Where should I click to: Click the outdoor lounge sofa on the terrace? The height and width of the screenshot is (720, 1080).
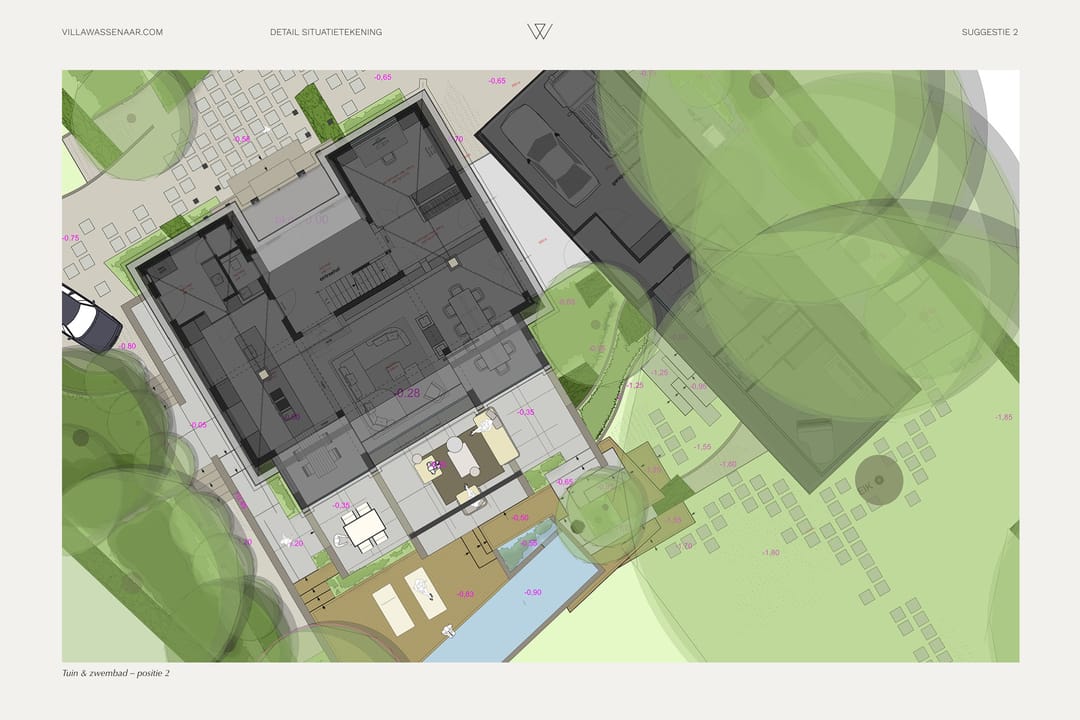pyautogui.click(x=495, y=438)
